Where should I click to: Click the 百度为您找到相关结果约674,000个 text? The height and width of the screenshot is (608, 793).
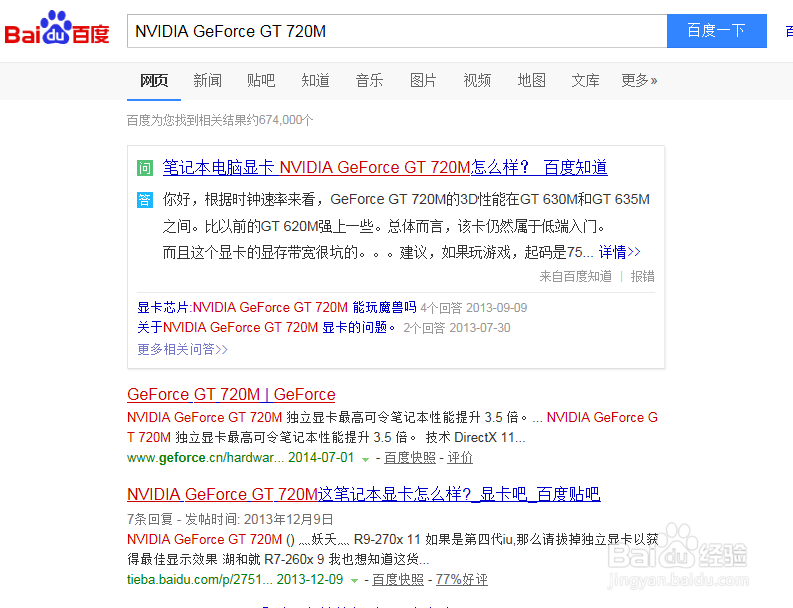[x=220, y=120]
